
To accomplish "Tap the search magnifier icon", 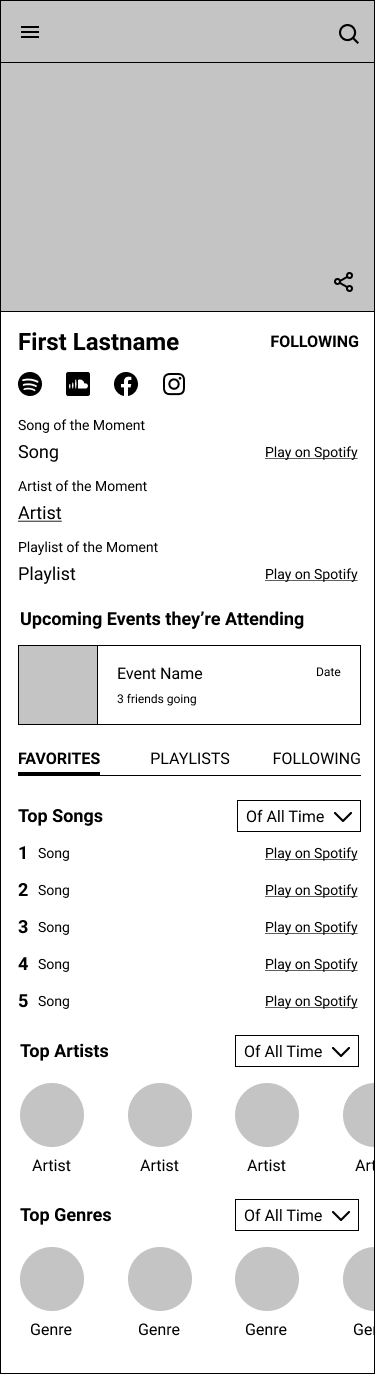I will point(348,34).
